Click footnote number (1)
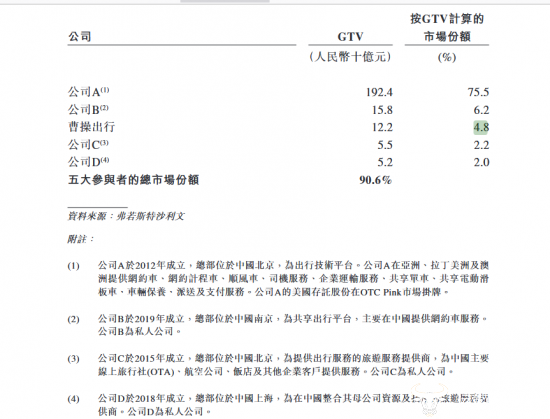Screen dimensions: 550x419 coord(73,266)
